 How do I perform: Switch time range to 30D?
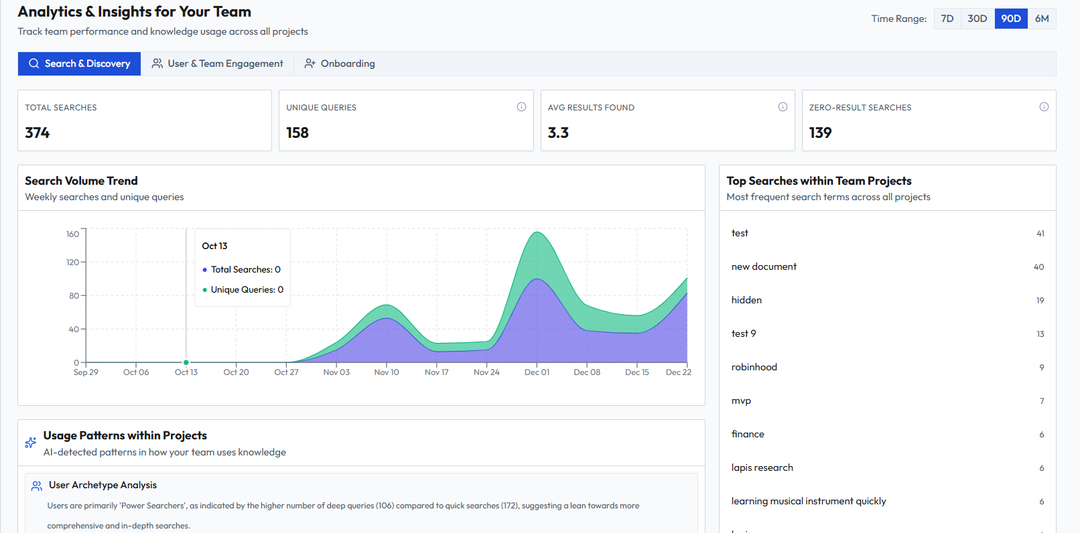point(977,19)
